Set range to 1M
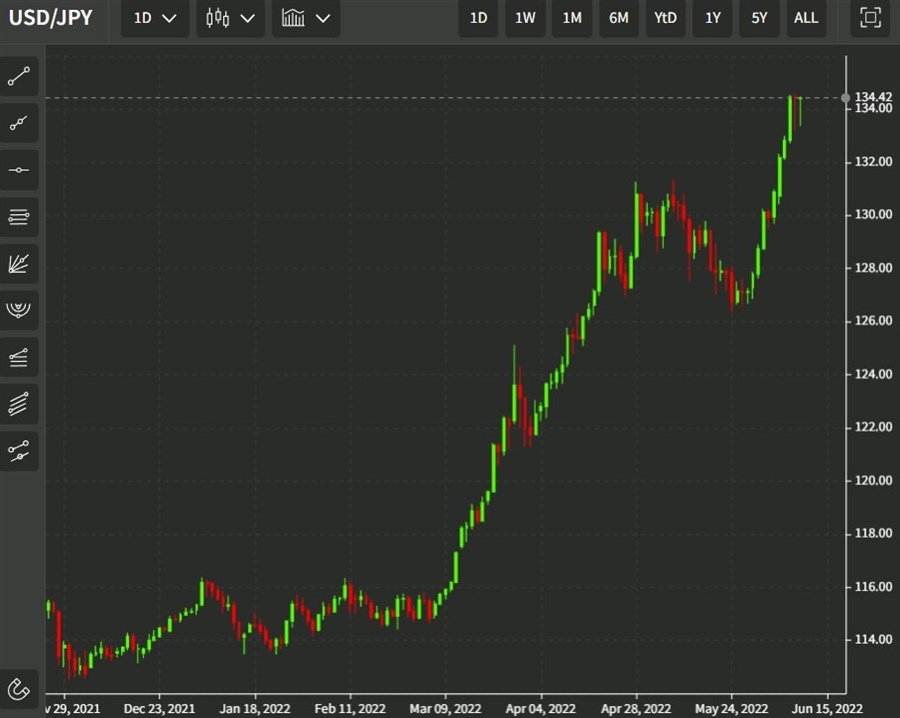 [572, 18]
